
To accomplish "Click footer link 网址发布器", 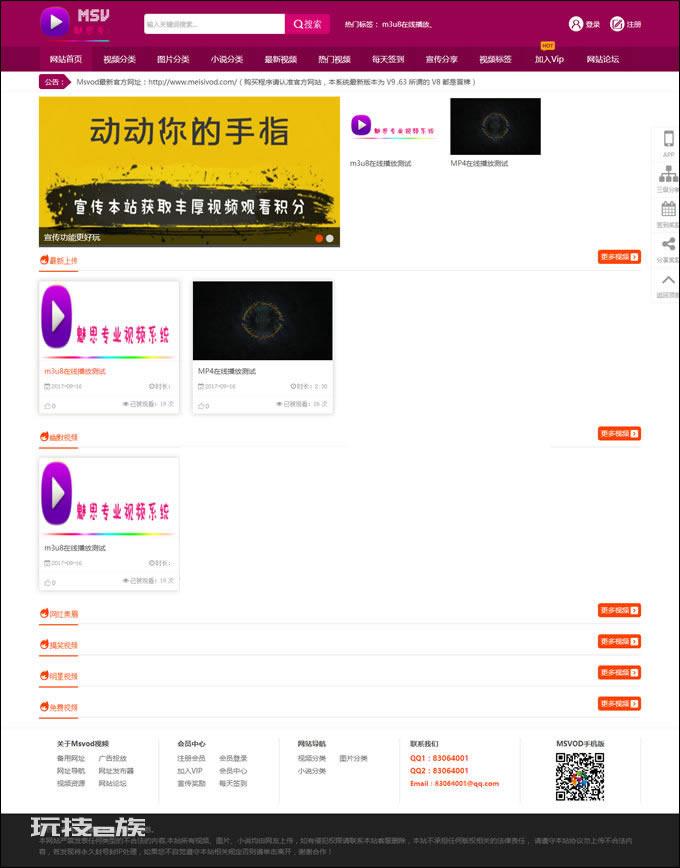I will pyautogui.click(x=116, y=771).
